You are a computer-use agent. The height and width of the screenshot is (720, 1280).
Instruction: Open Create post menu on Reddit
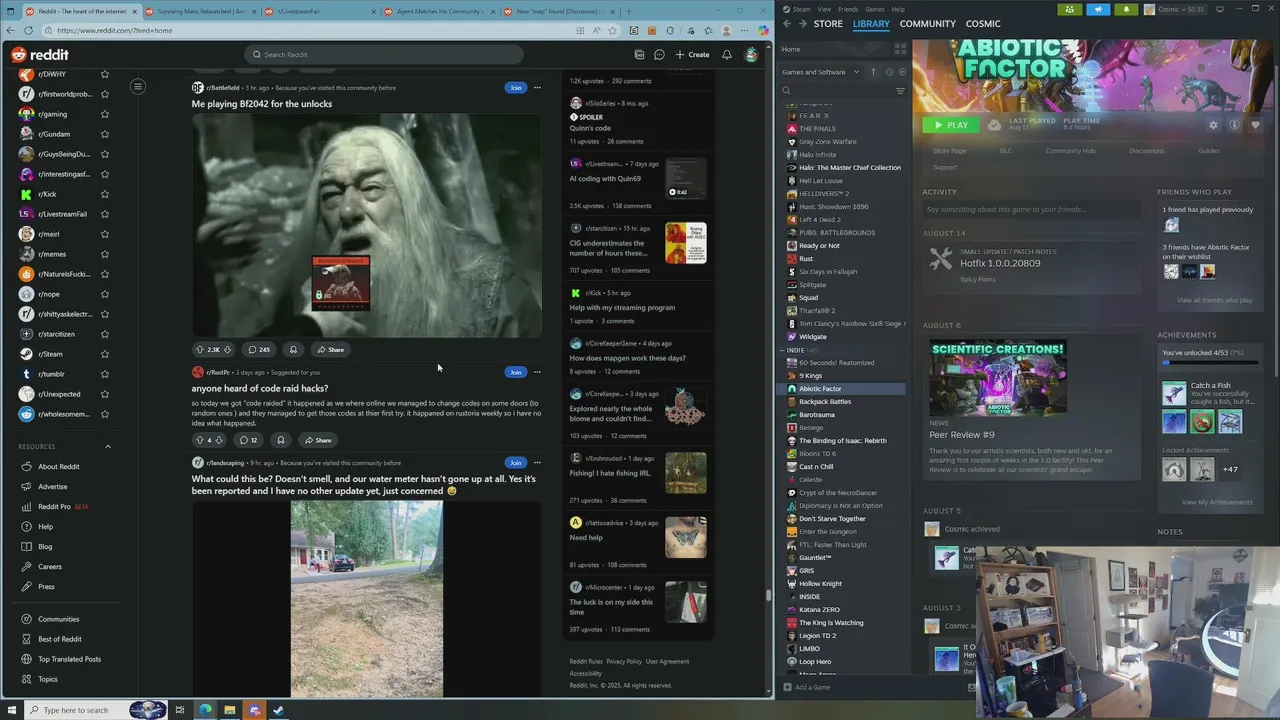[x=692, y=55]
